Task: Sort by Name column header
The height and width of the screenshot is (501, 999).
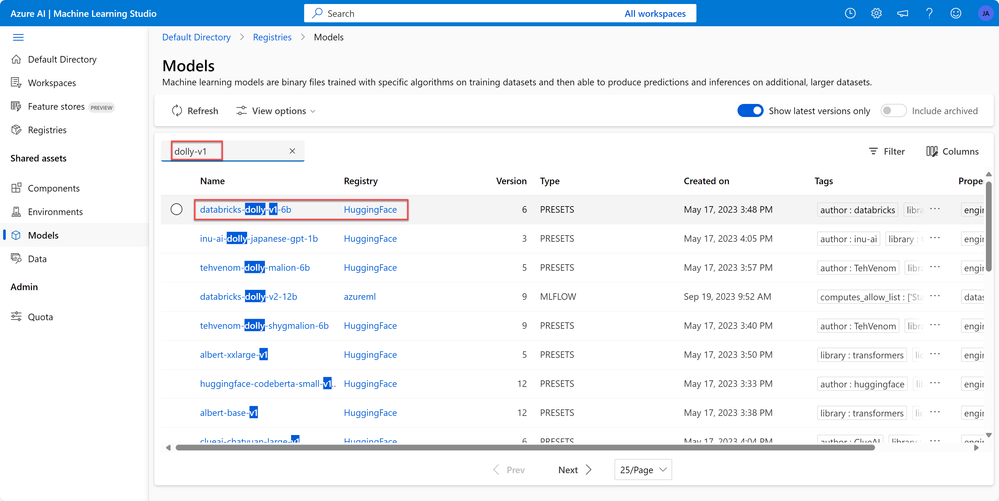Action: 212,181
